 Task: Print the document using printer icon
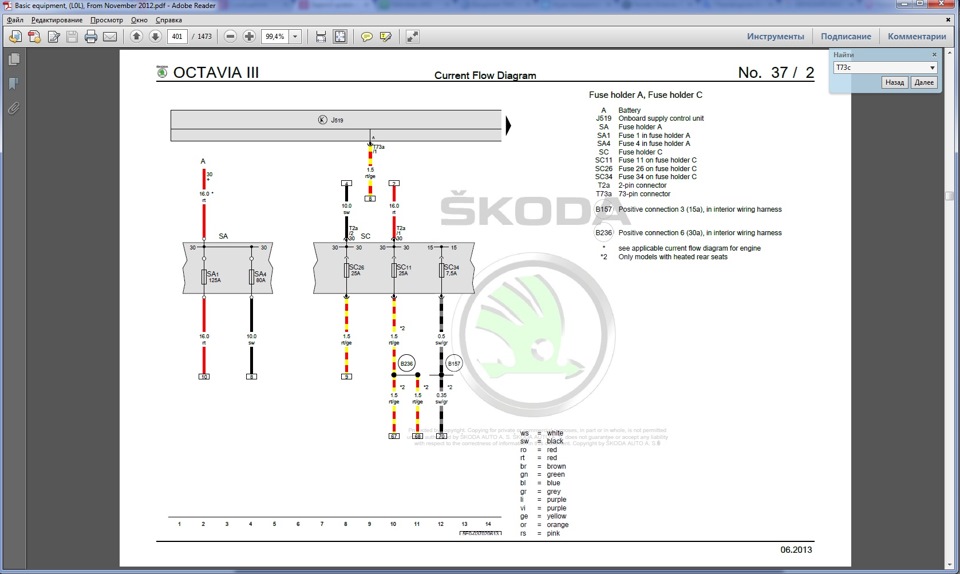[x=91, y=37]
